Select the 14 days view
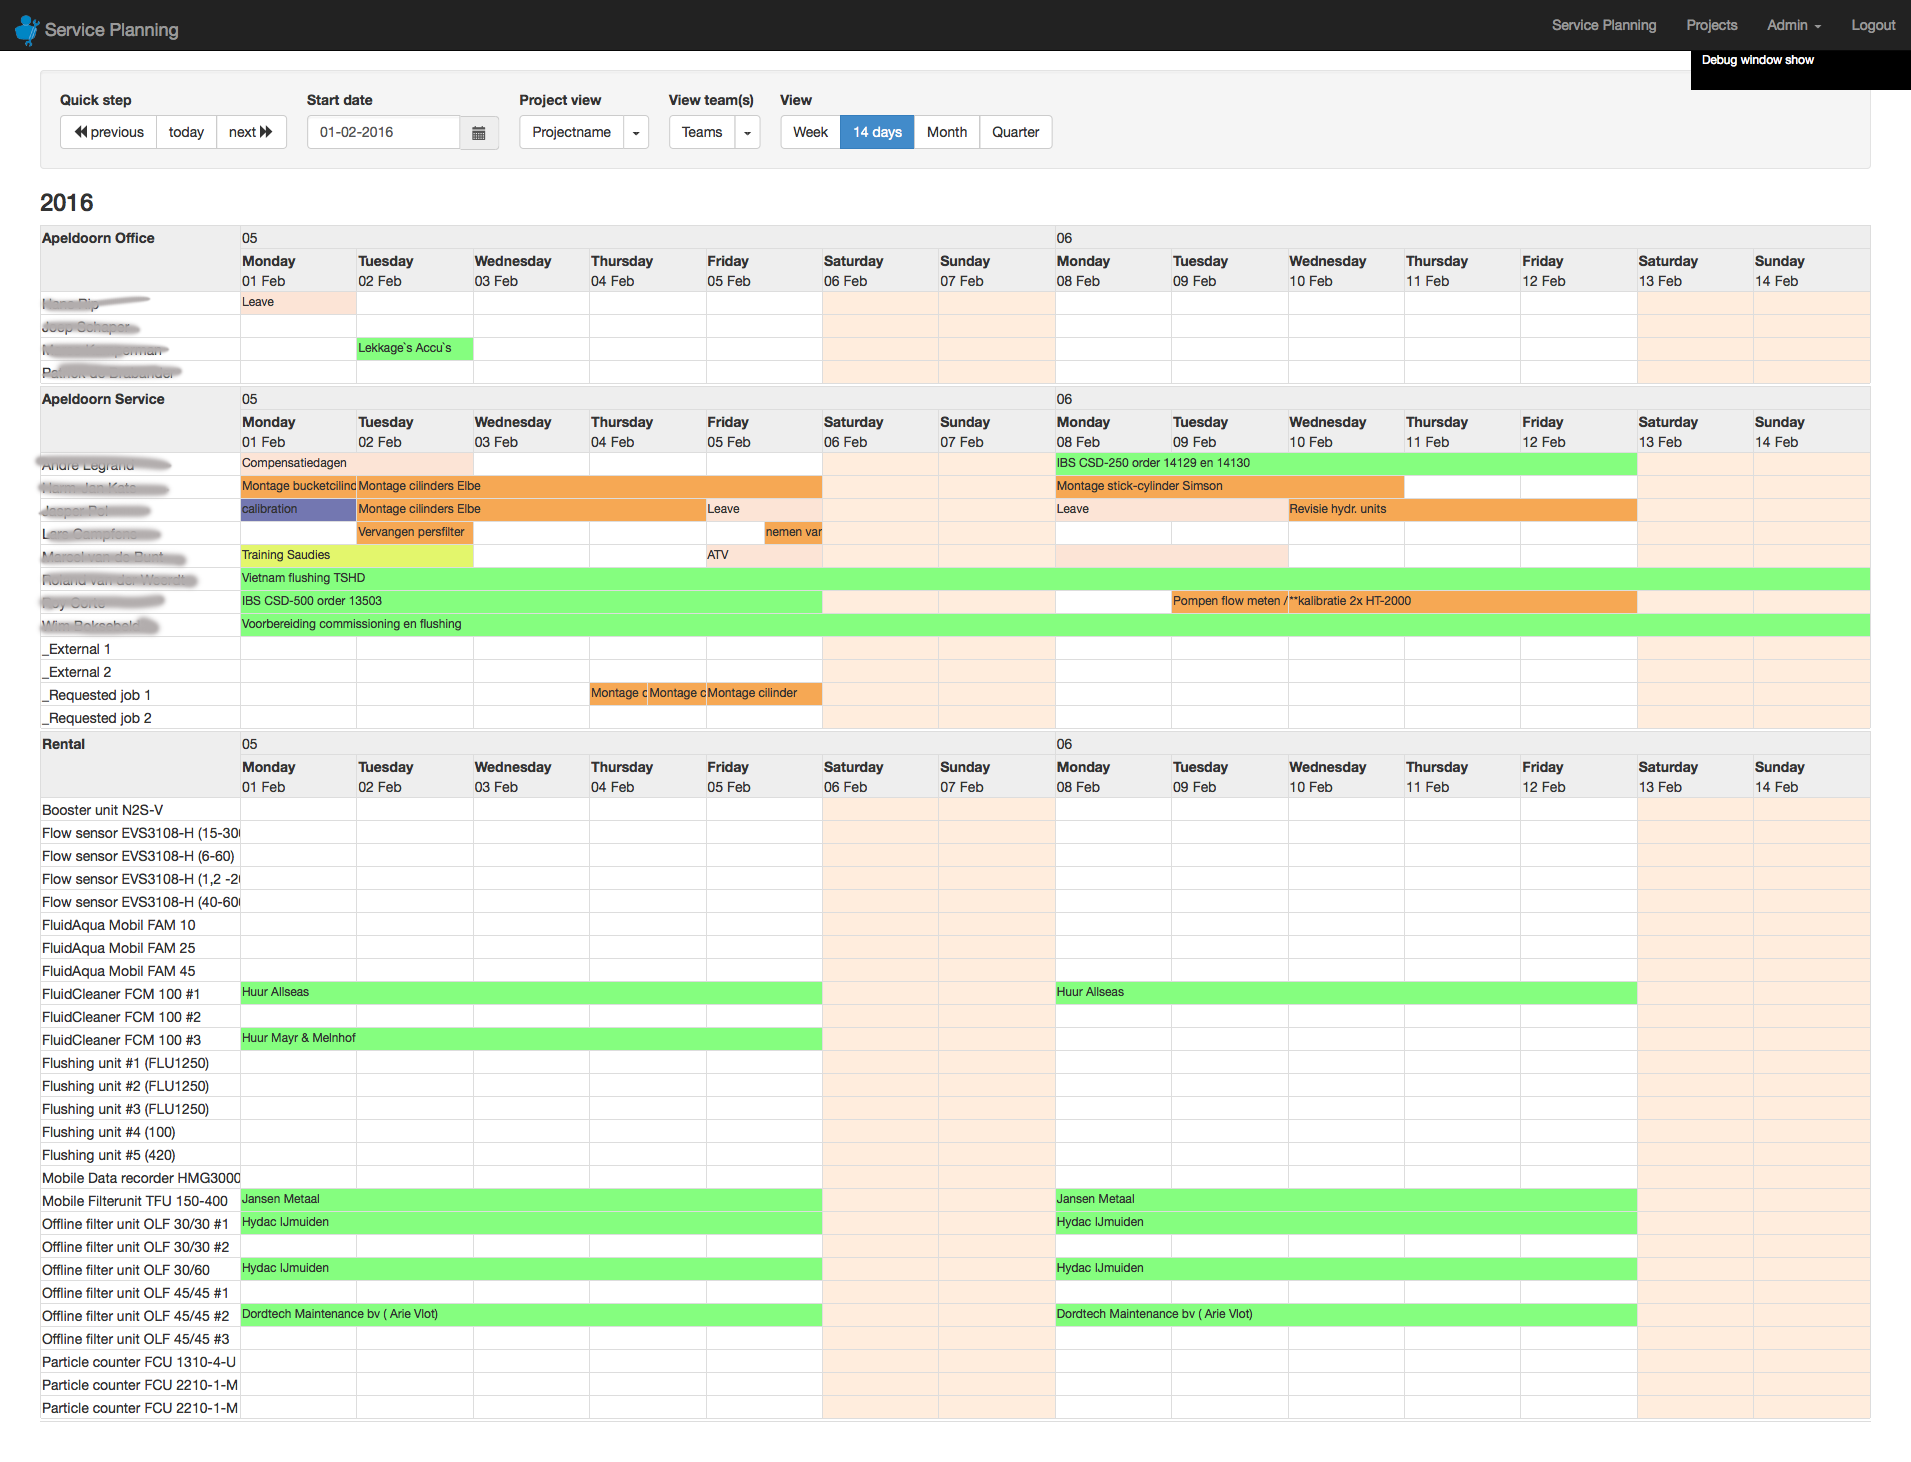The height and width of the screenshot is (1462, 1911). pyautogui.click(x=877, y=133)
